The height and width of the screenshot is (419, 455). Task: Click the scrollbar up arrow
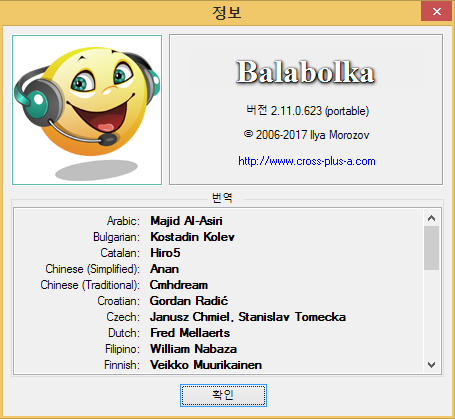pos(431,218)
